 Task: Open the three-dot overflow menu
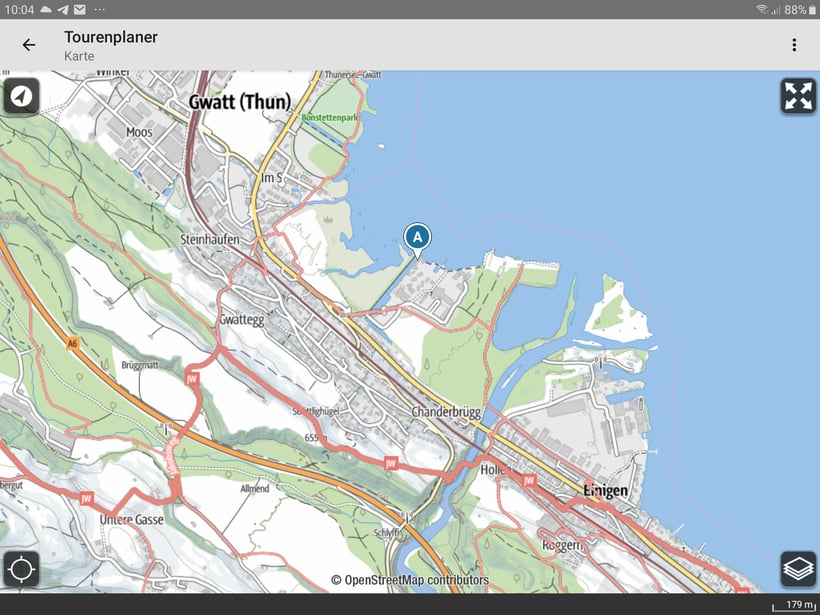pyautogui.click(x=794, y=45)
